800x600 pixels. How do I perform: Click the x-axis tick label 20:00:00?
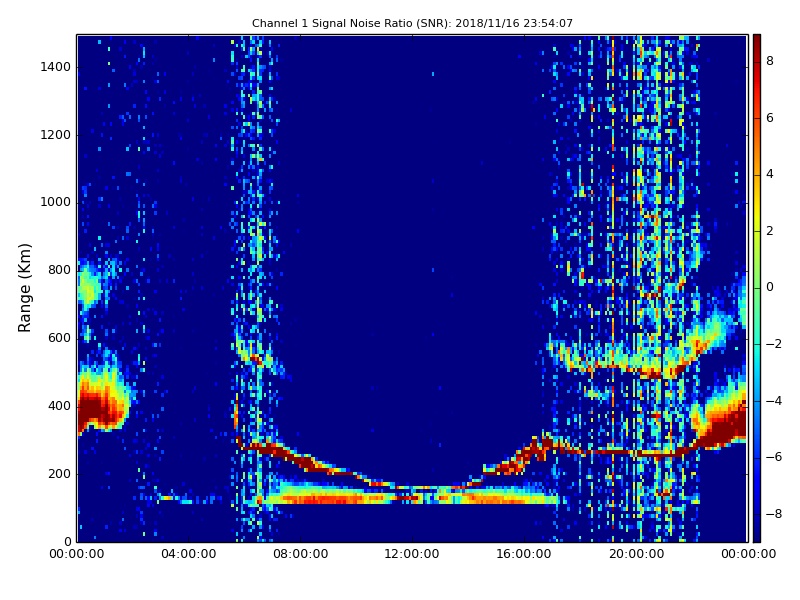[636, 554]
